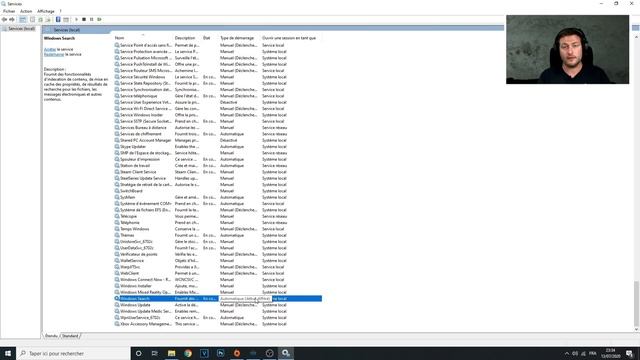Toggle the action pane toolbar icon
640x360 pixels.
(x=66, y=20)
